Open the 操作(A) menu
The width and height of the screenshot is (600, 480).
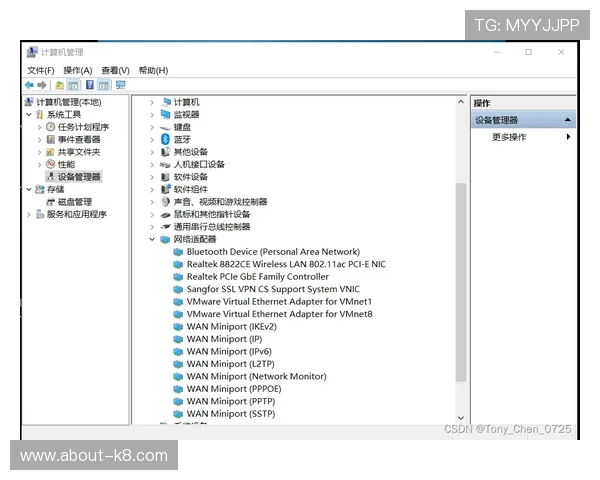point(78,70)
